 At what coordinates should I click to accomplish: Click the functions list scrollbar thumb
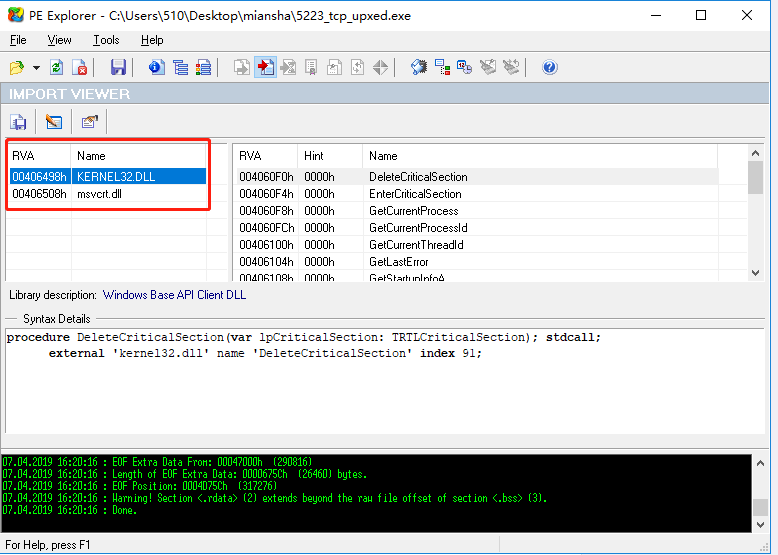(756, 178)
